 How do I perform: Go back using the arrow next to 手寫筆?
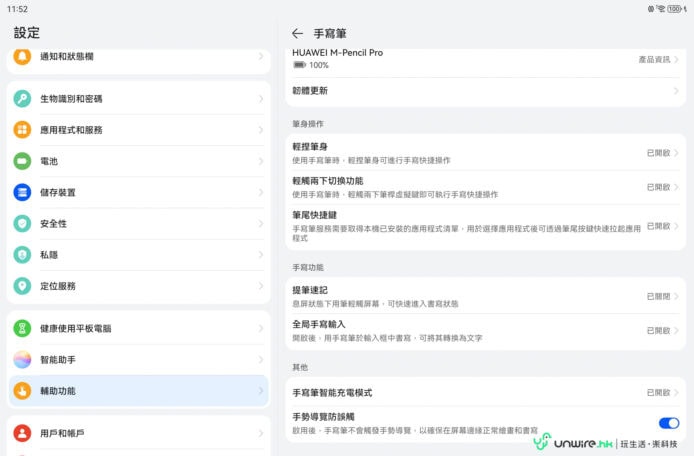(297, 33)
